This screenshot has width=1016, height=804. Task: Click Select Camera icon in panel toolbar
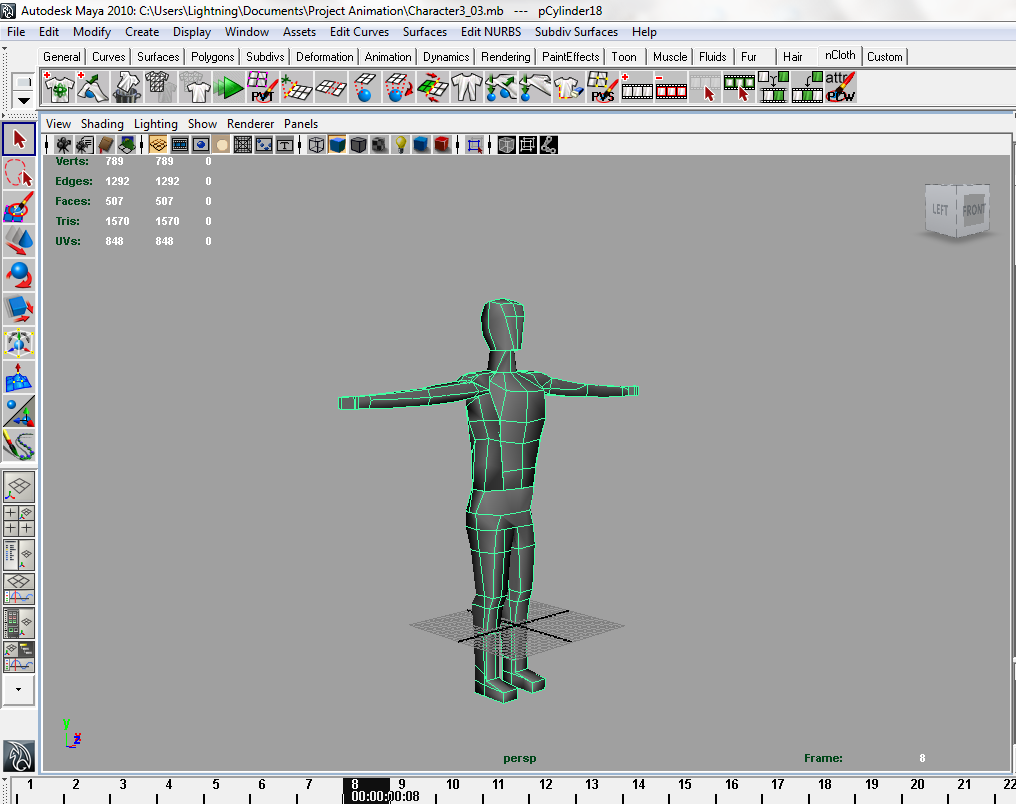tap(64, 144)
